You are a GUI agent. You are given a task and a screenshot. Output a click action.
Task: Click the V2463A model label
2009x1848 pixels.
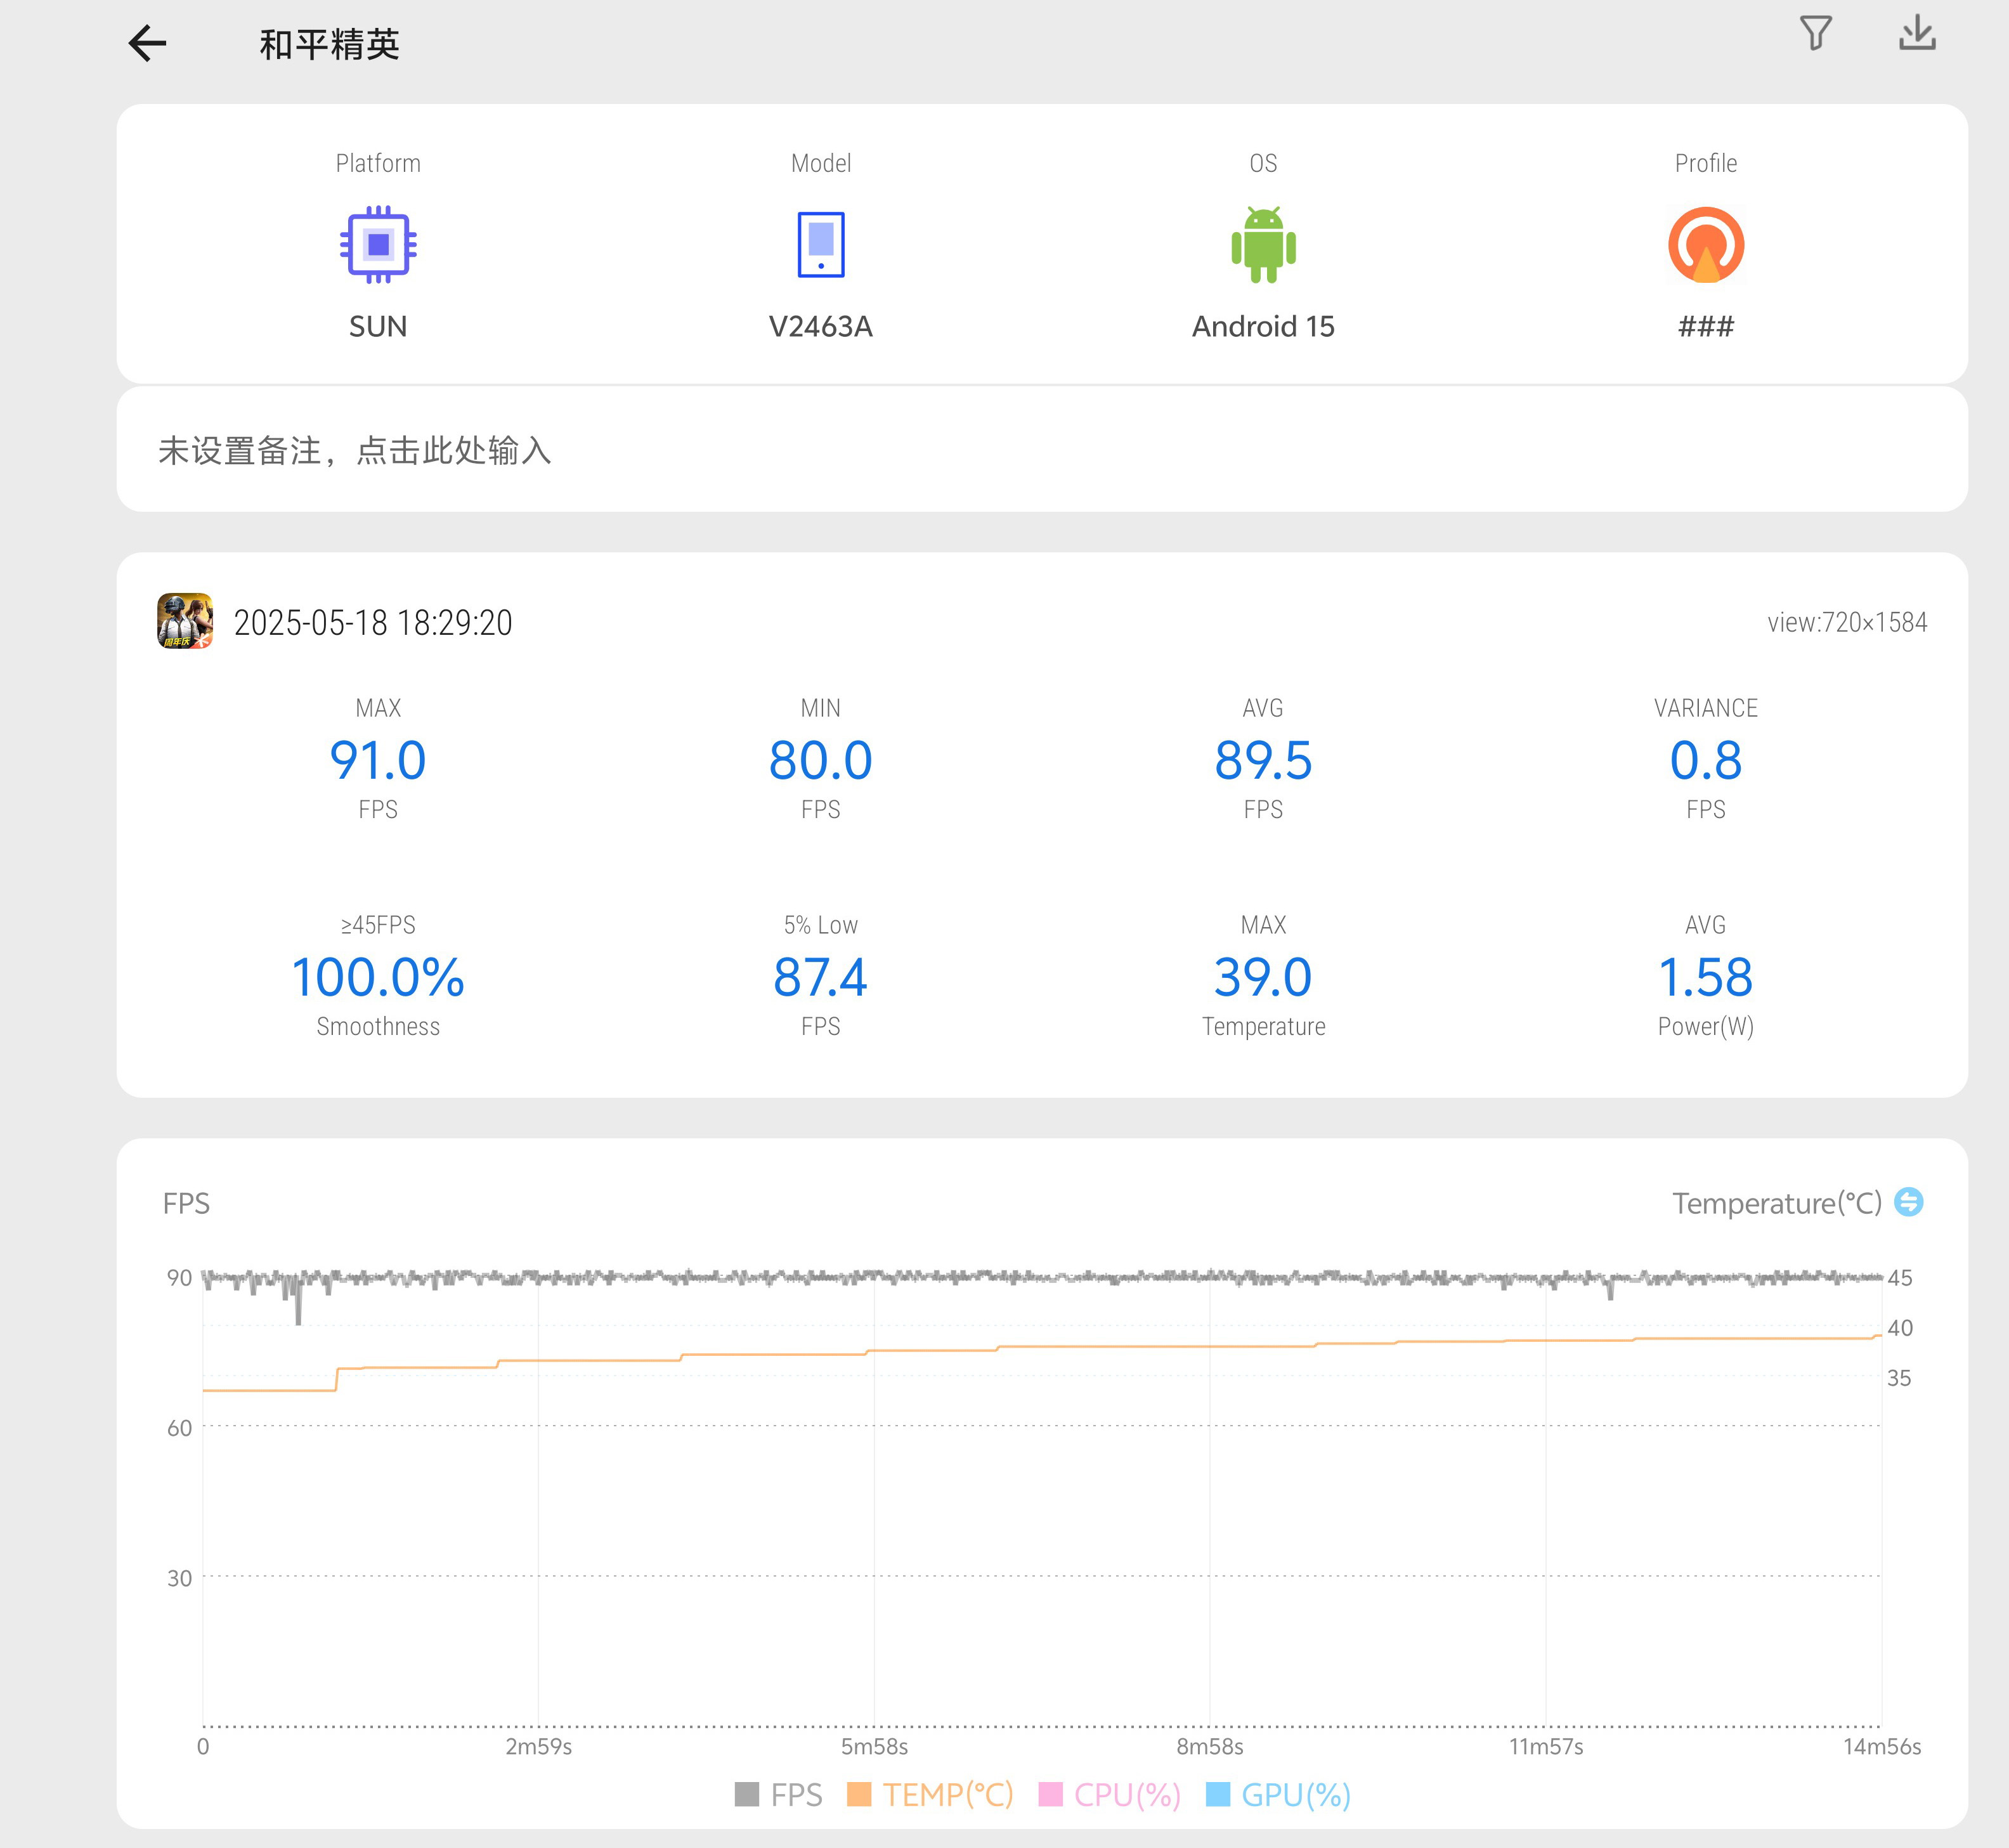(x=821, y=326)
